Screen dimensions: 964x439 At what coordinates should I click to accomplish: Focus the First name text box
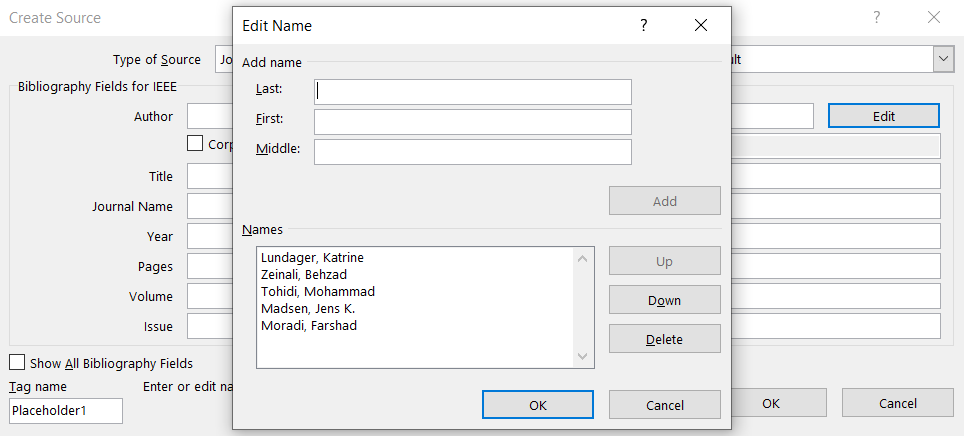tap(472, 122)
